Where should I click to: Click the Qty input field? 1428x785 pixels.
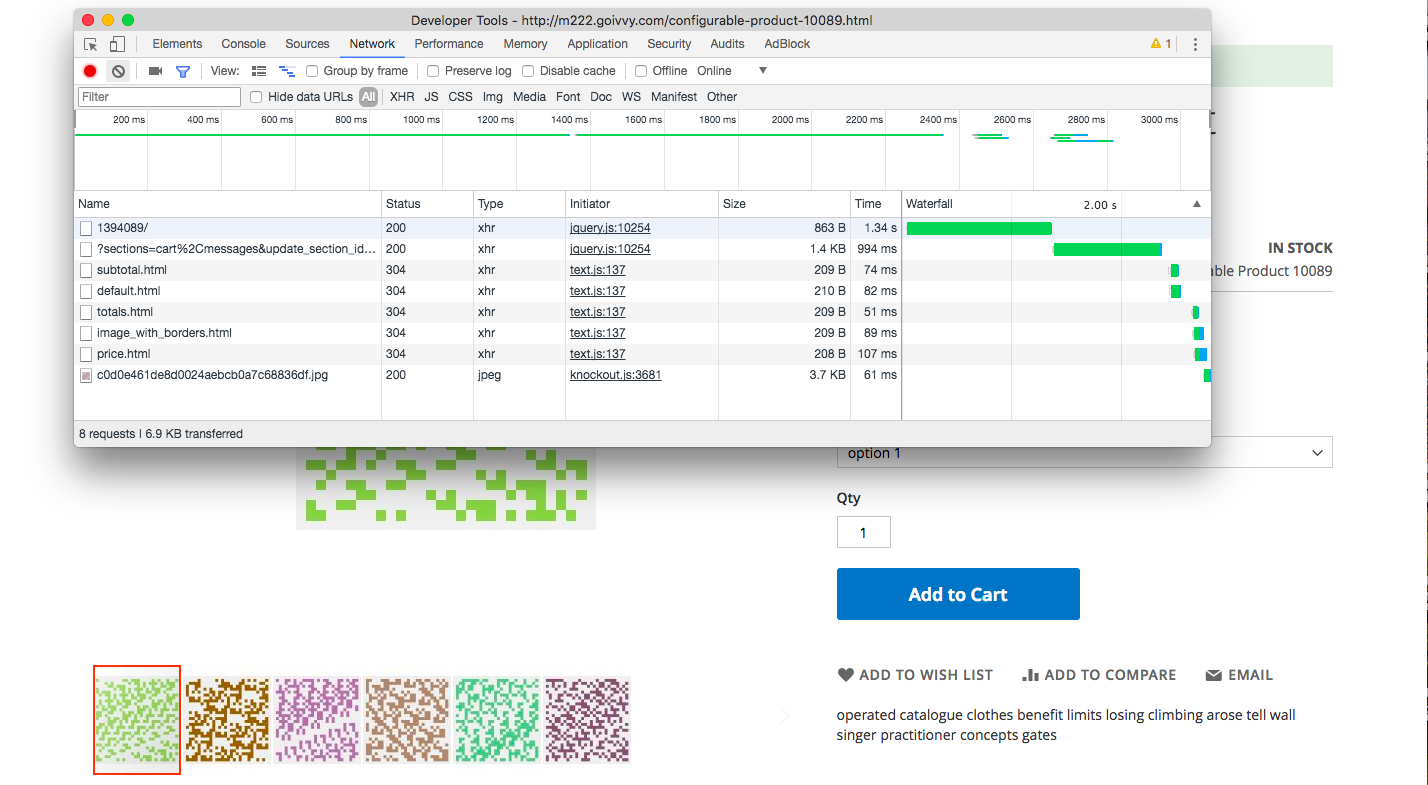pos(863,532)
